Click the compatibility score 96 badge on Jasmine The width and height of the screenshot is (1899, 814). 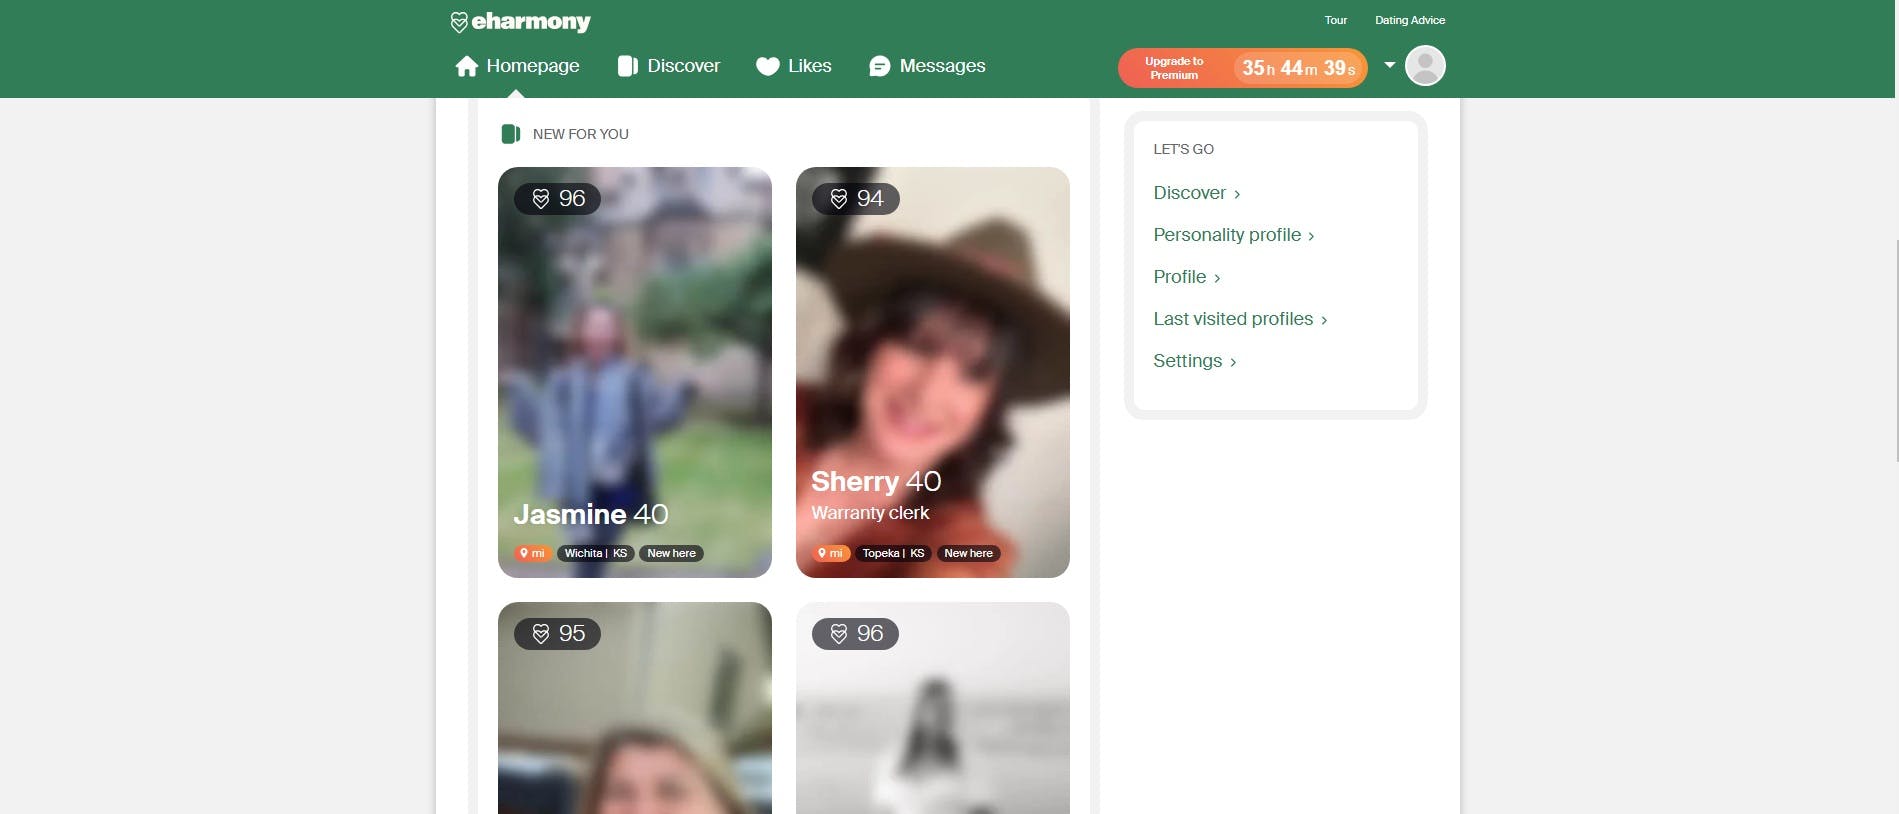coord(557,199)
